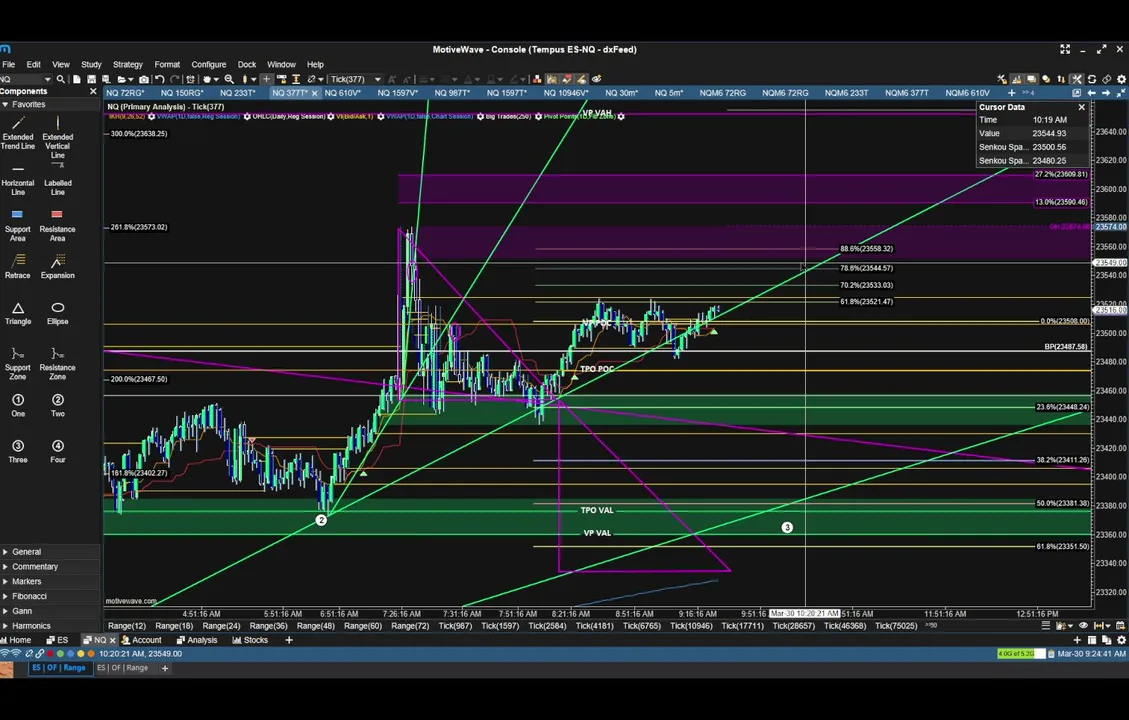Viewport: 1129px width, 720px height.
Task: Open the Account page tab
Action: pos(142,640)
